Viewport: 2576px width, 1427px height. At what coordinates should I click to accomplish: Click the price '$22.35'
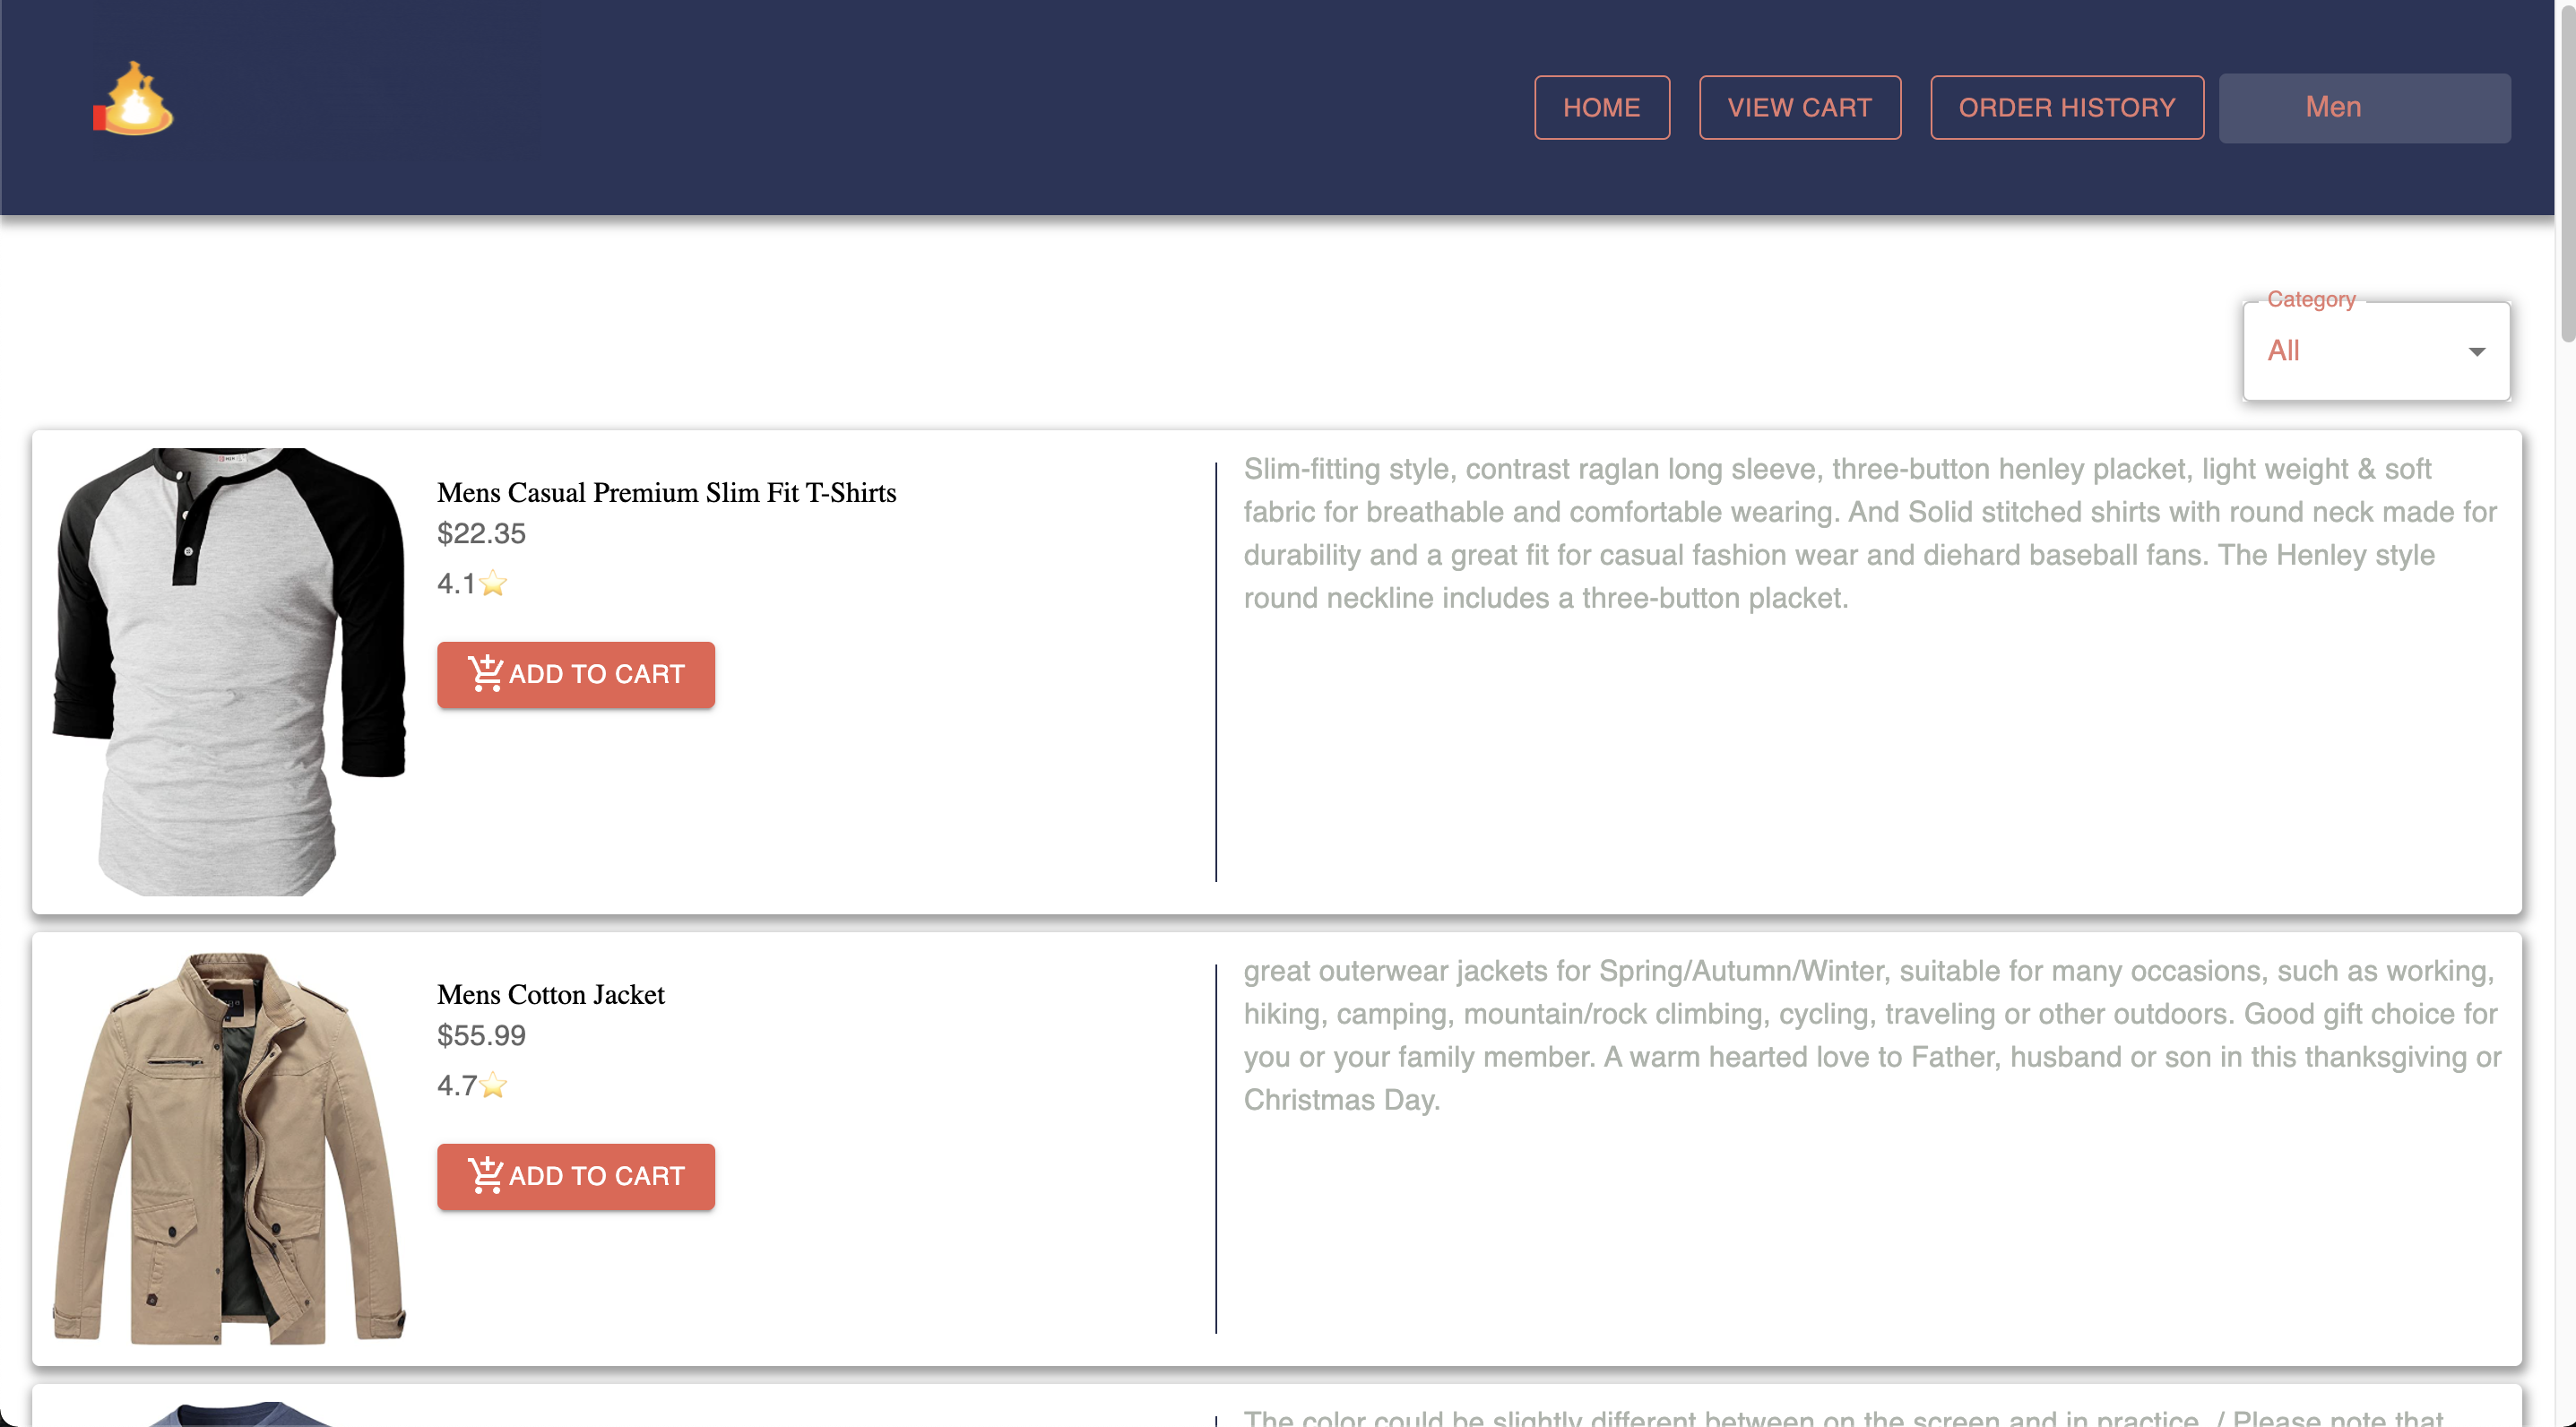481,534
